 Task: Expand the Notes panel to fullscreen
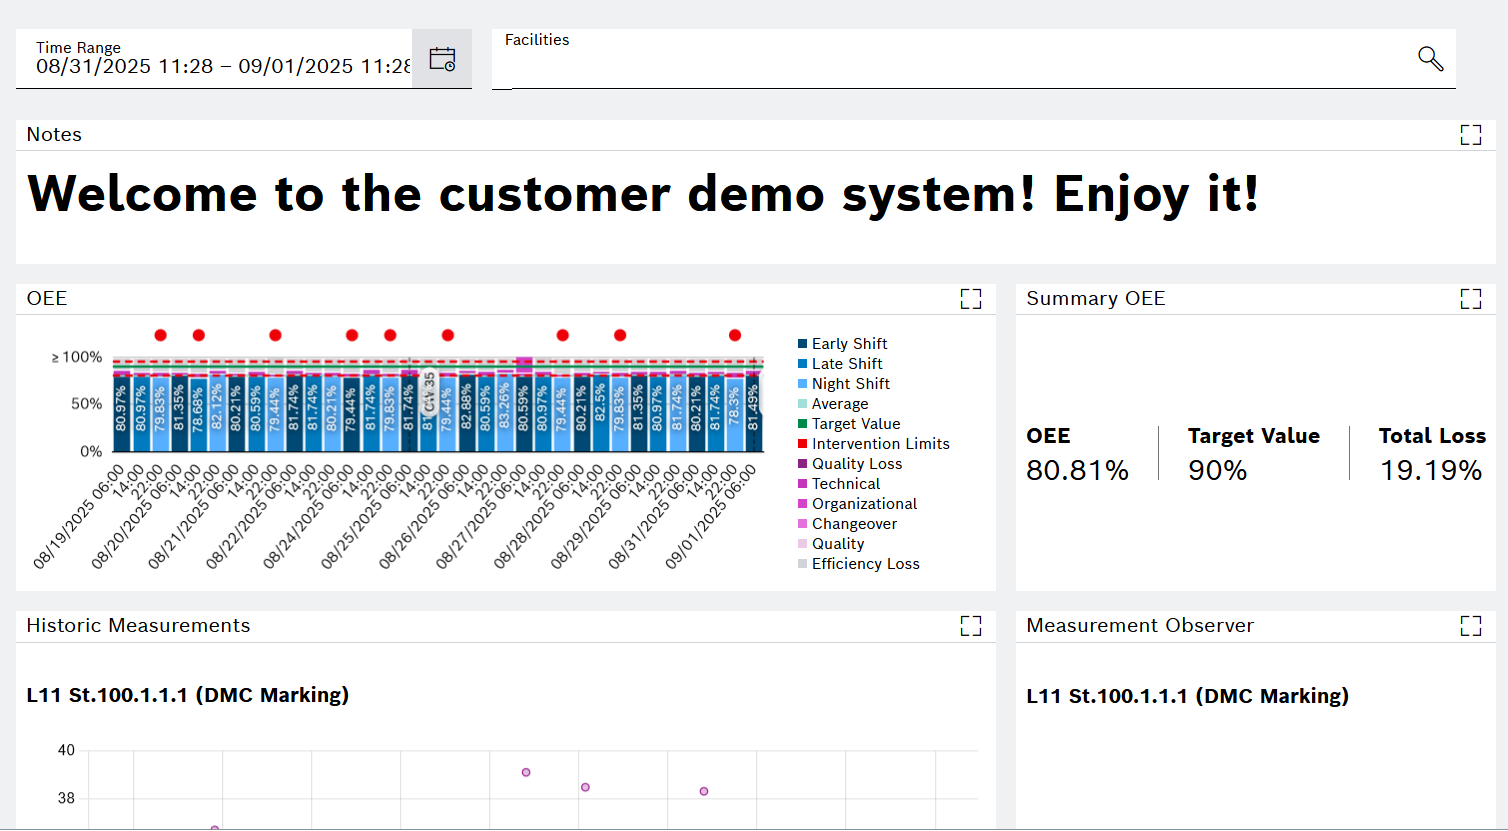click(x=1471, y=134)
